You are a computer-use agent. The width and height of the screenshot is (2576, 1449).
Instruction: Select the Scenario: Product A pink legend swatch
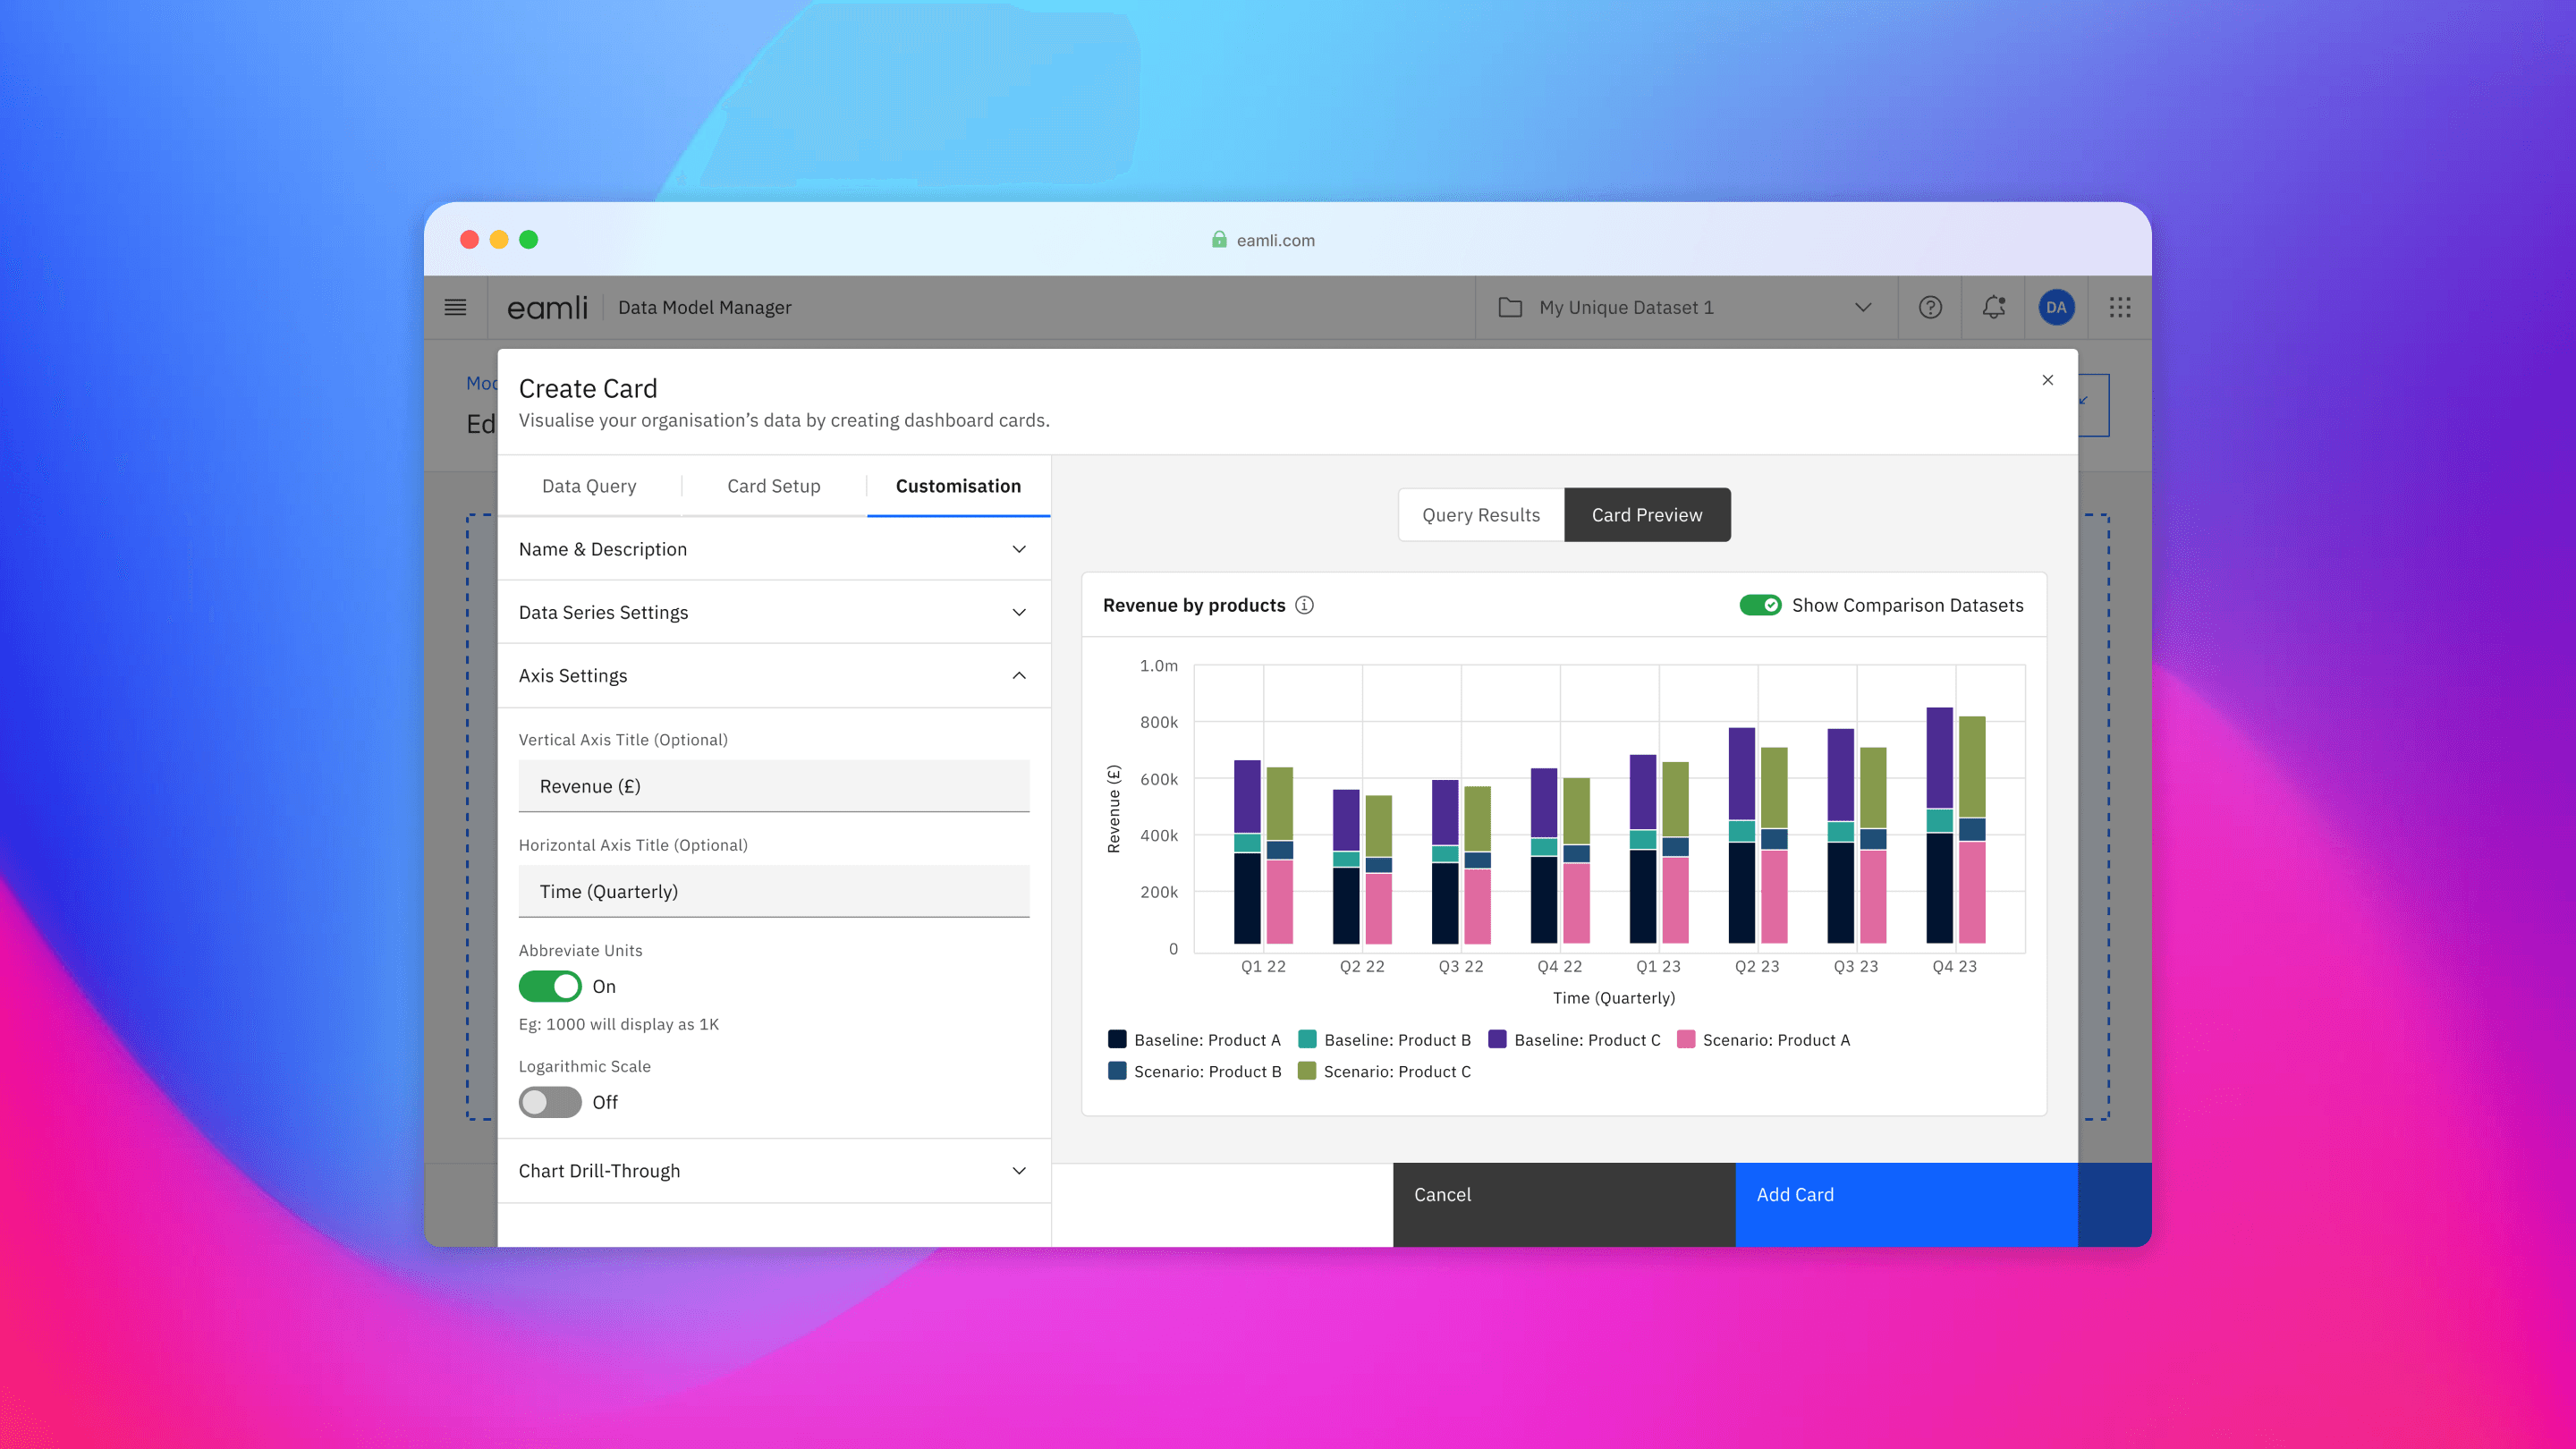pos(1686,1039)
